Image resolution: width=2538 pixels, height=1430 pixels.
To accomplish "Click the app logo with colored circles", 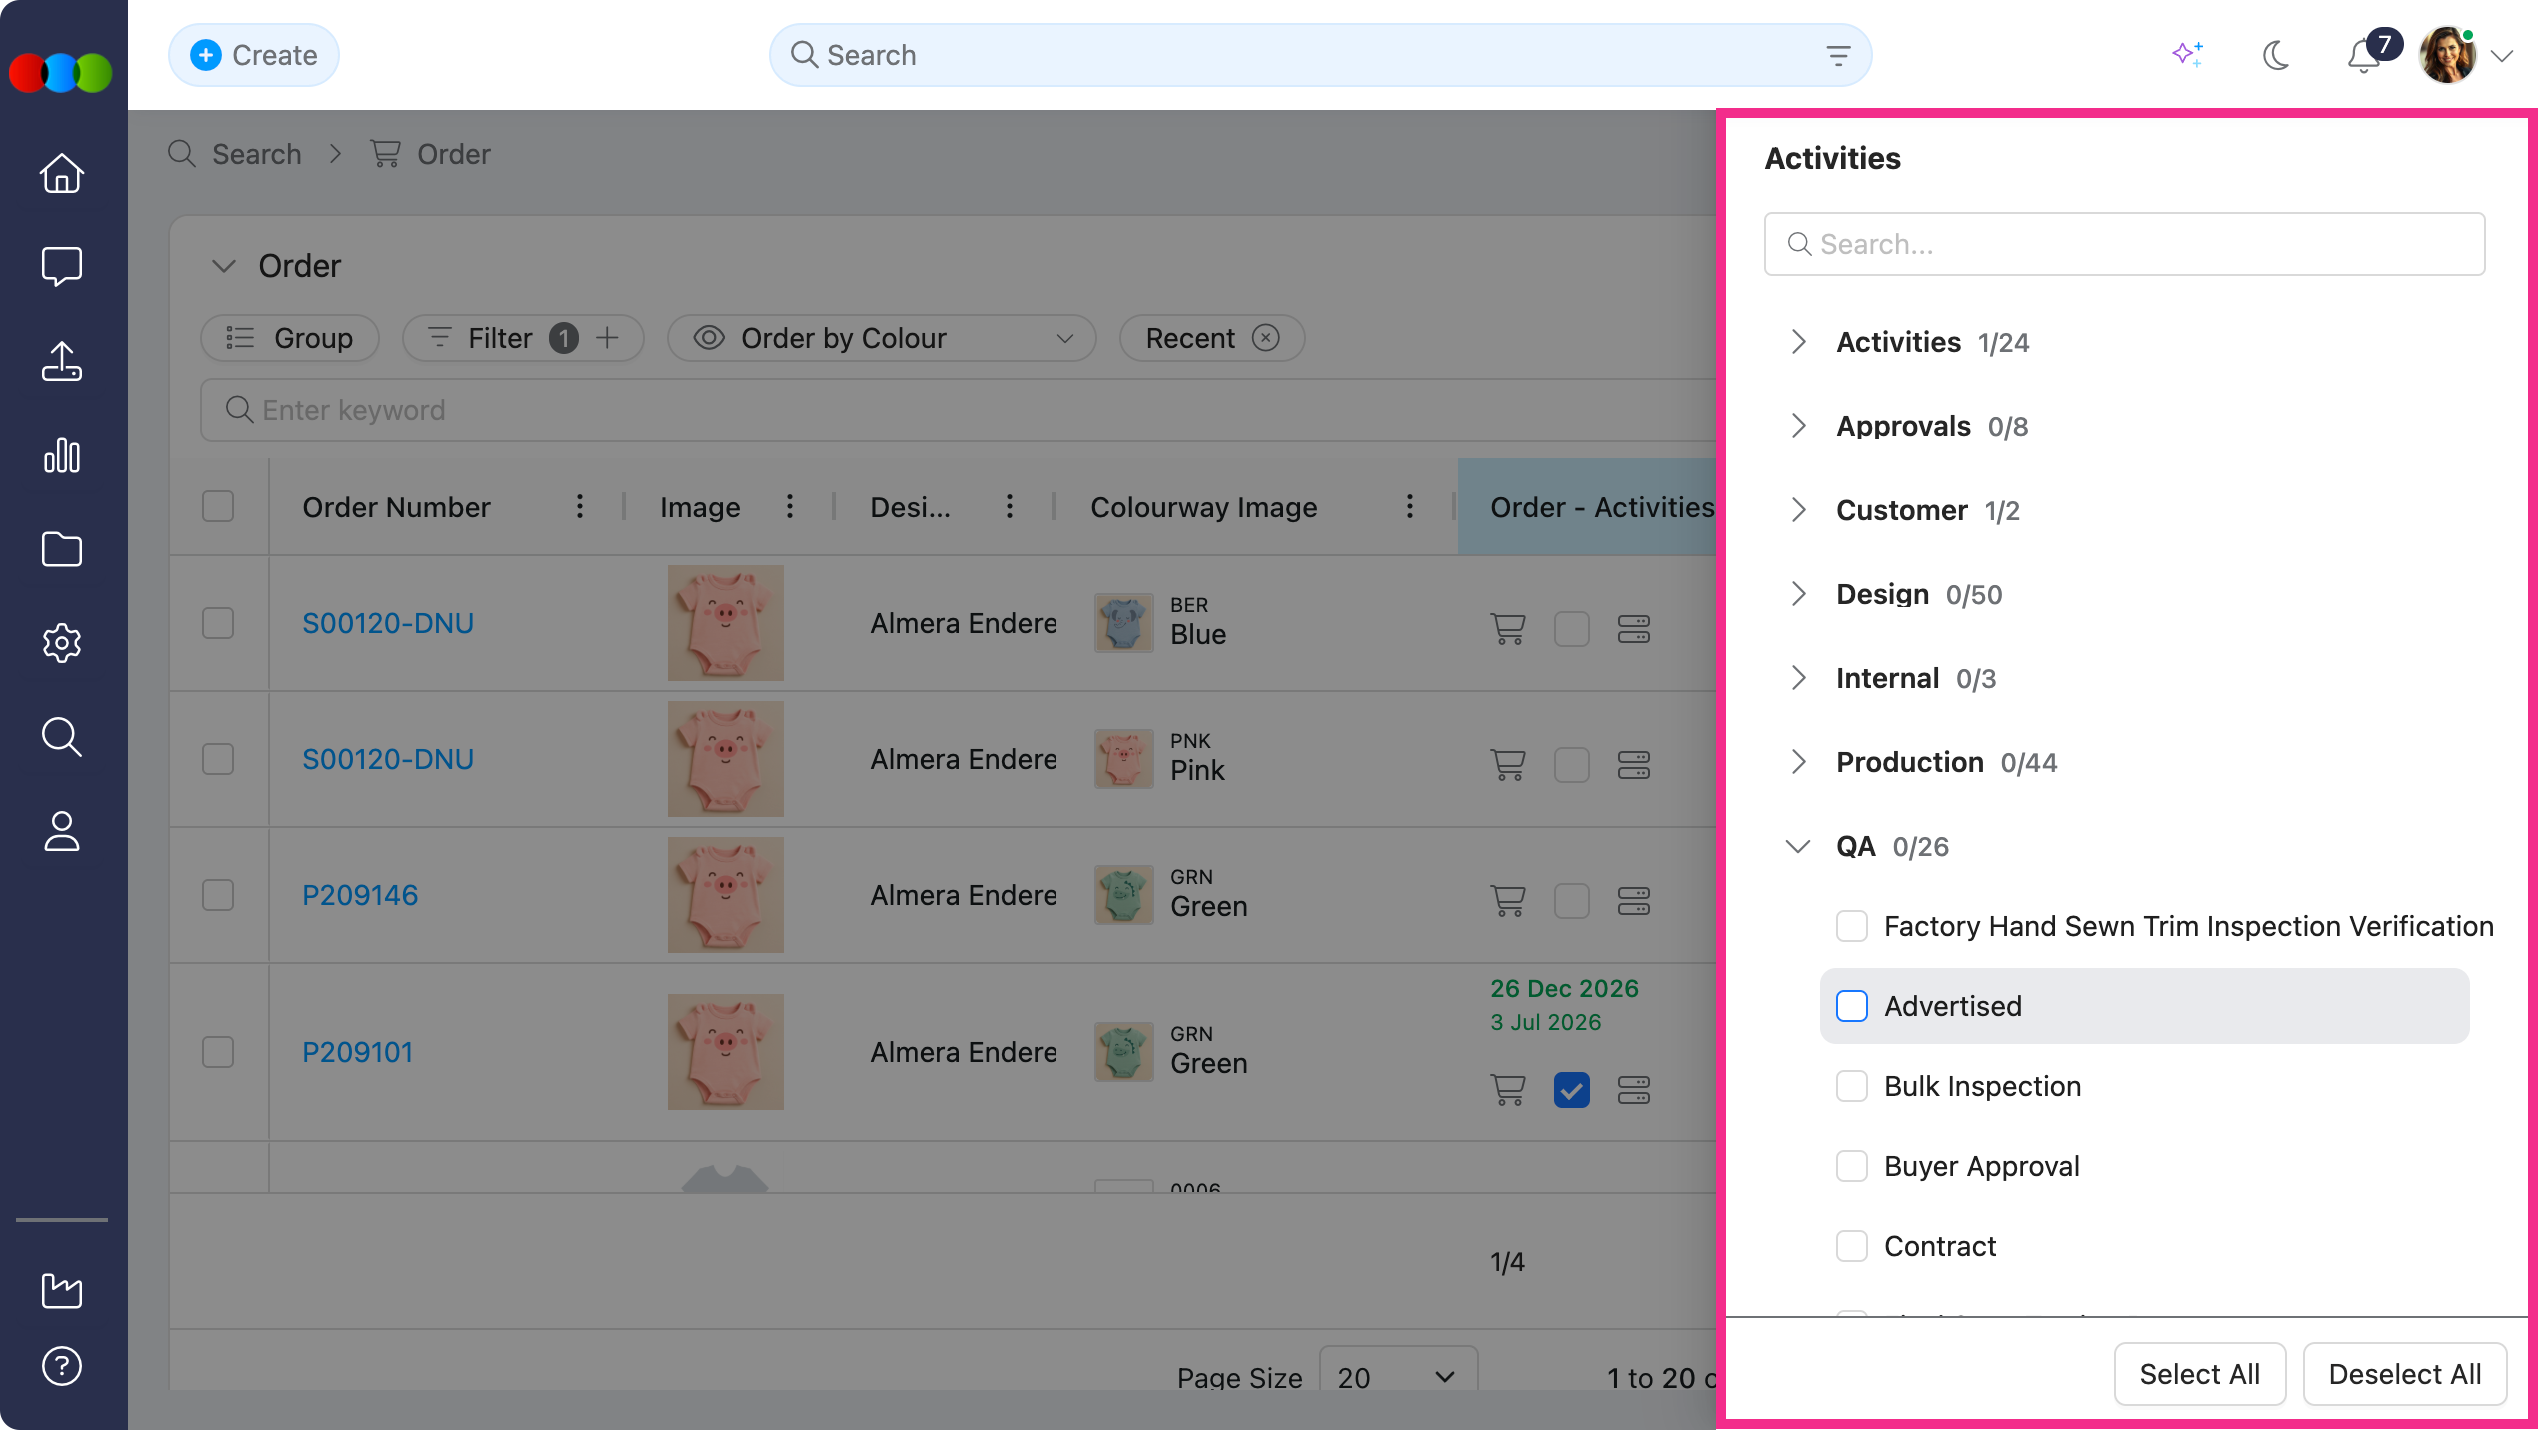I will tap(61, 72).
